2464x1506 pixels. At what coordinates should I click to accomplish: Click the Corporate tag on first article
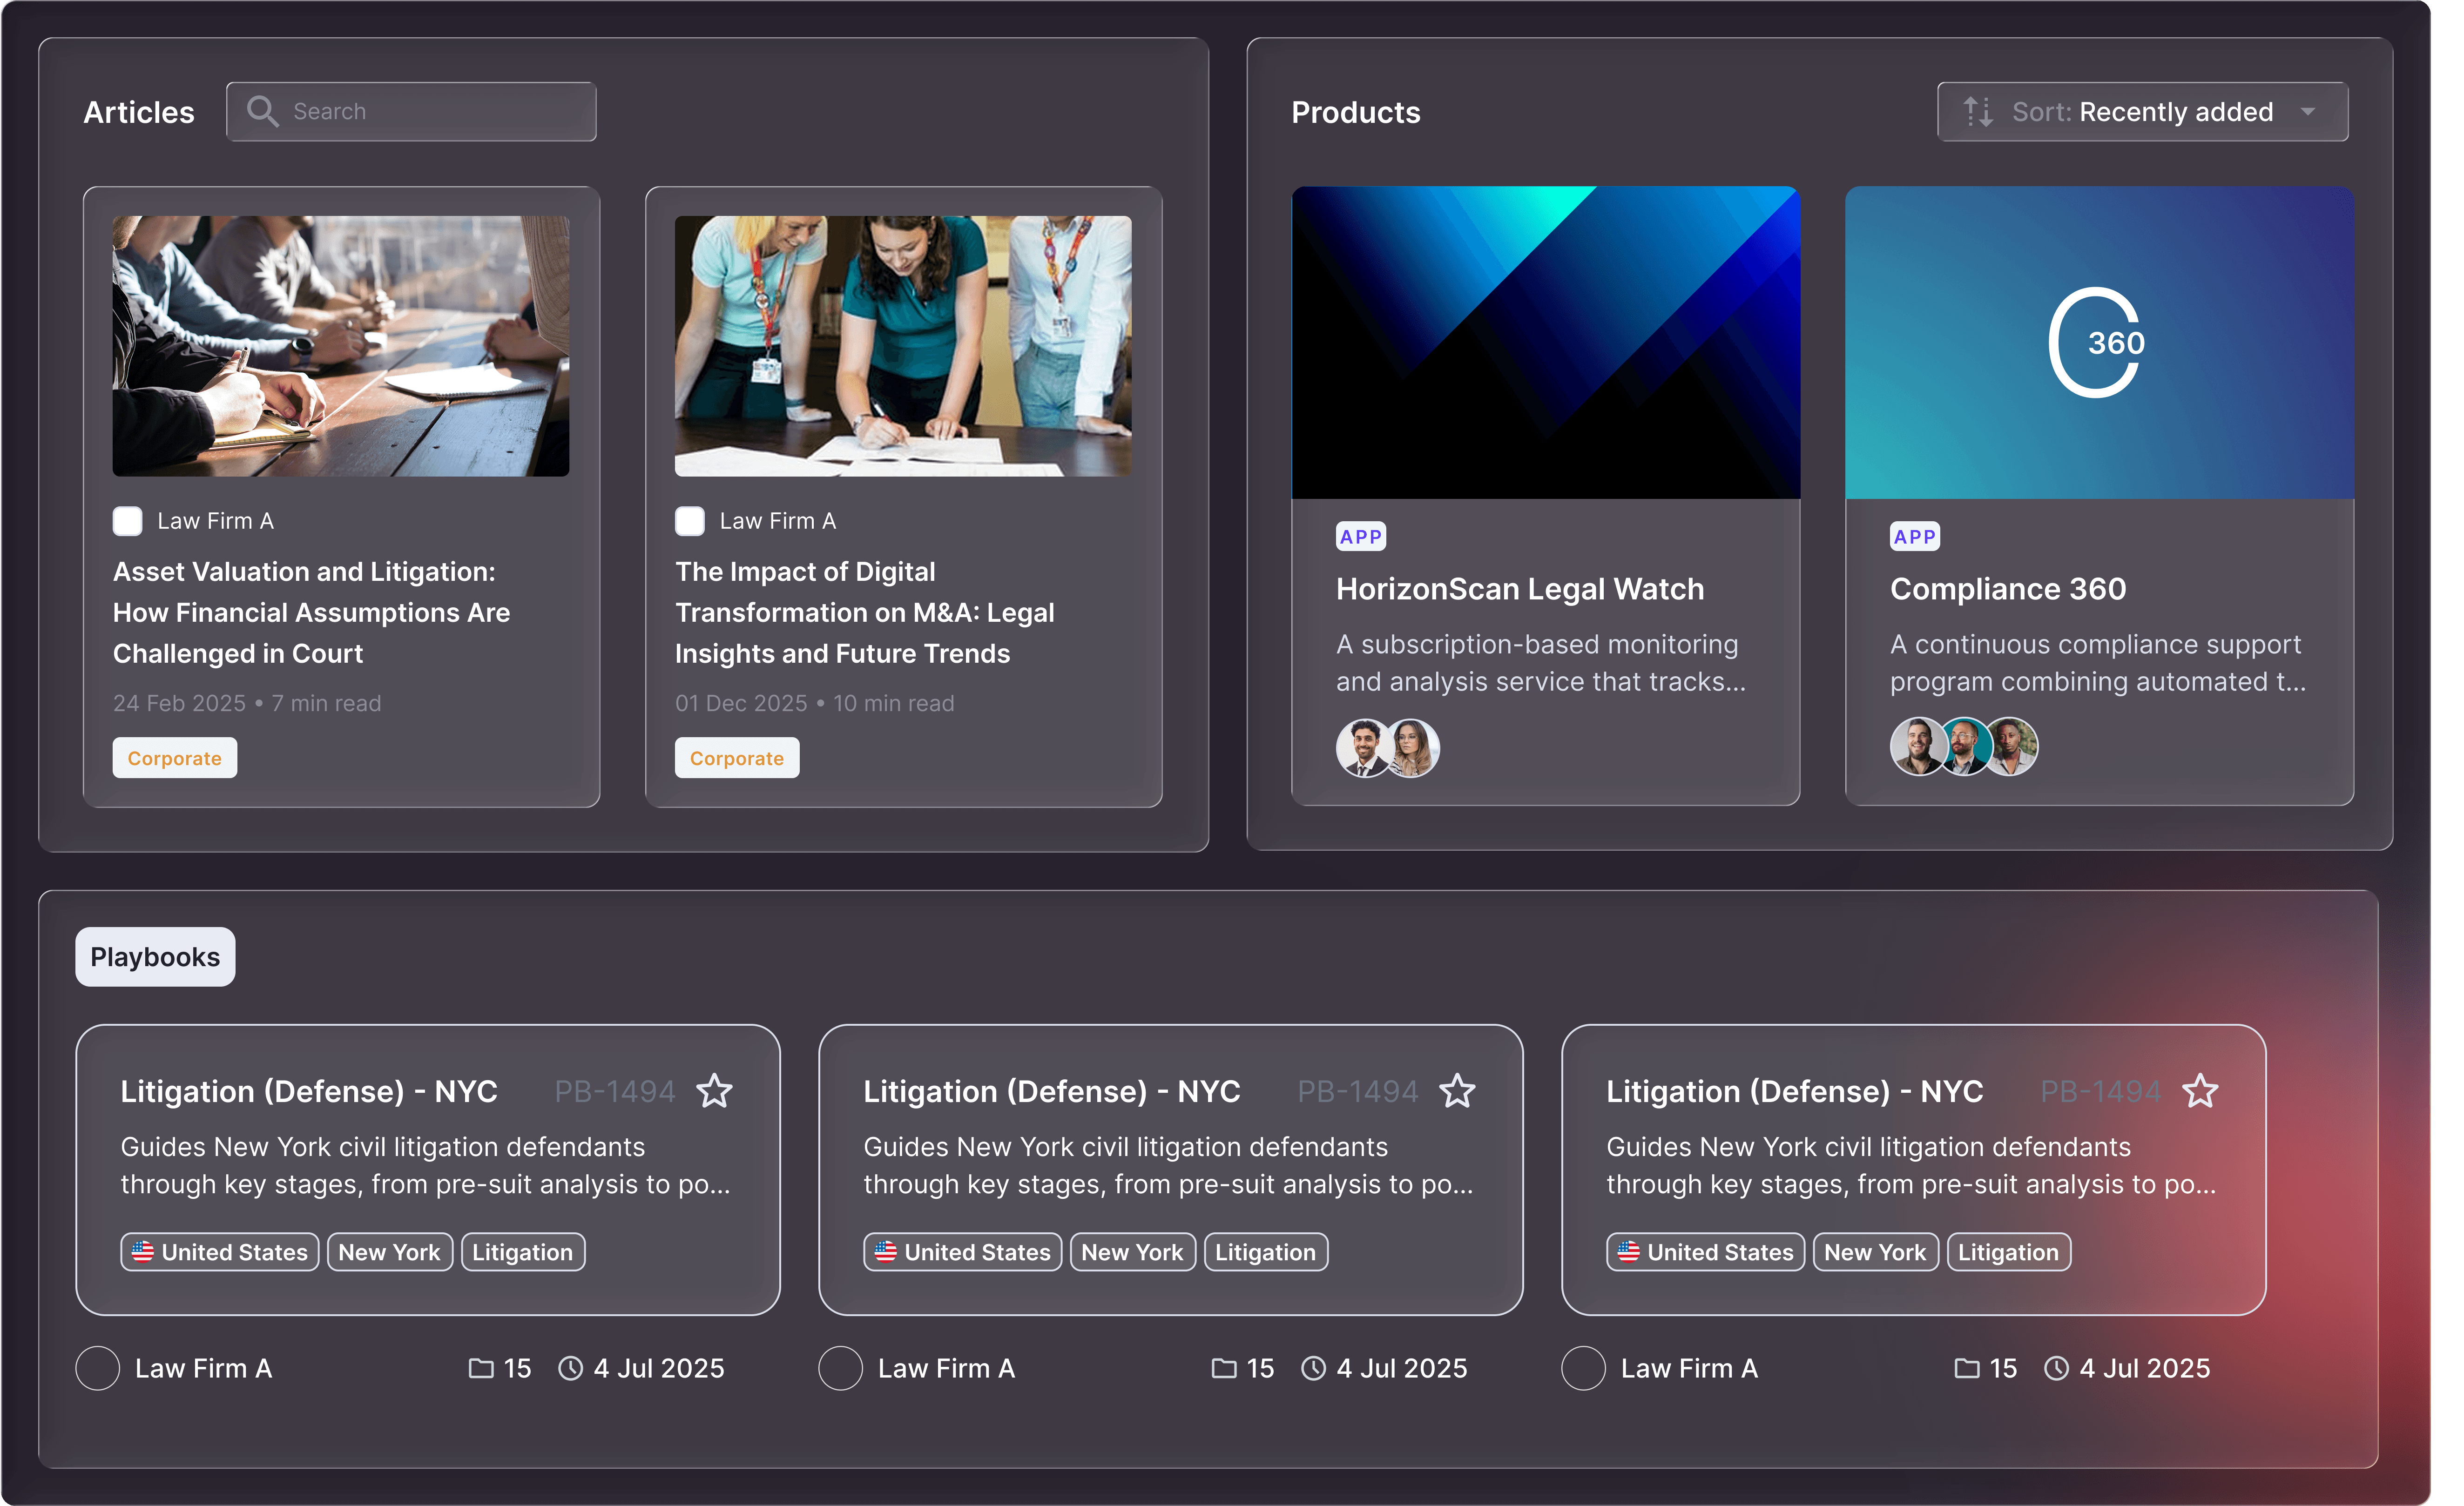(x=175, y=758)
